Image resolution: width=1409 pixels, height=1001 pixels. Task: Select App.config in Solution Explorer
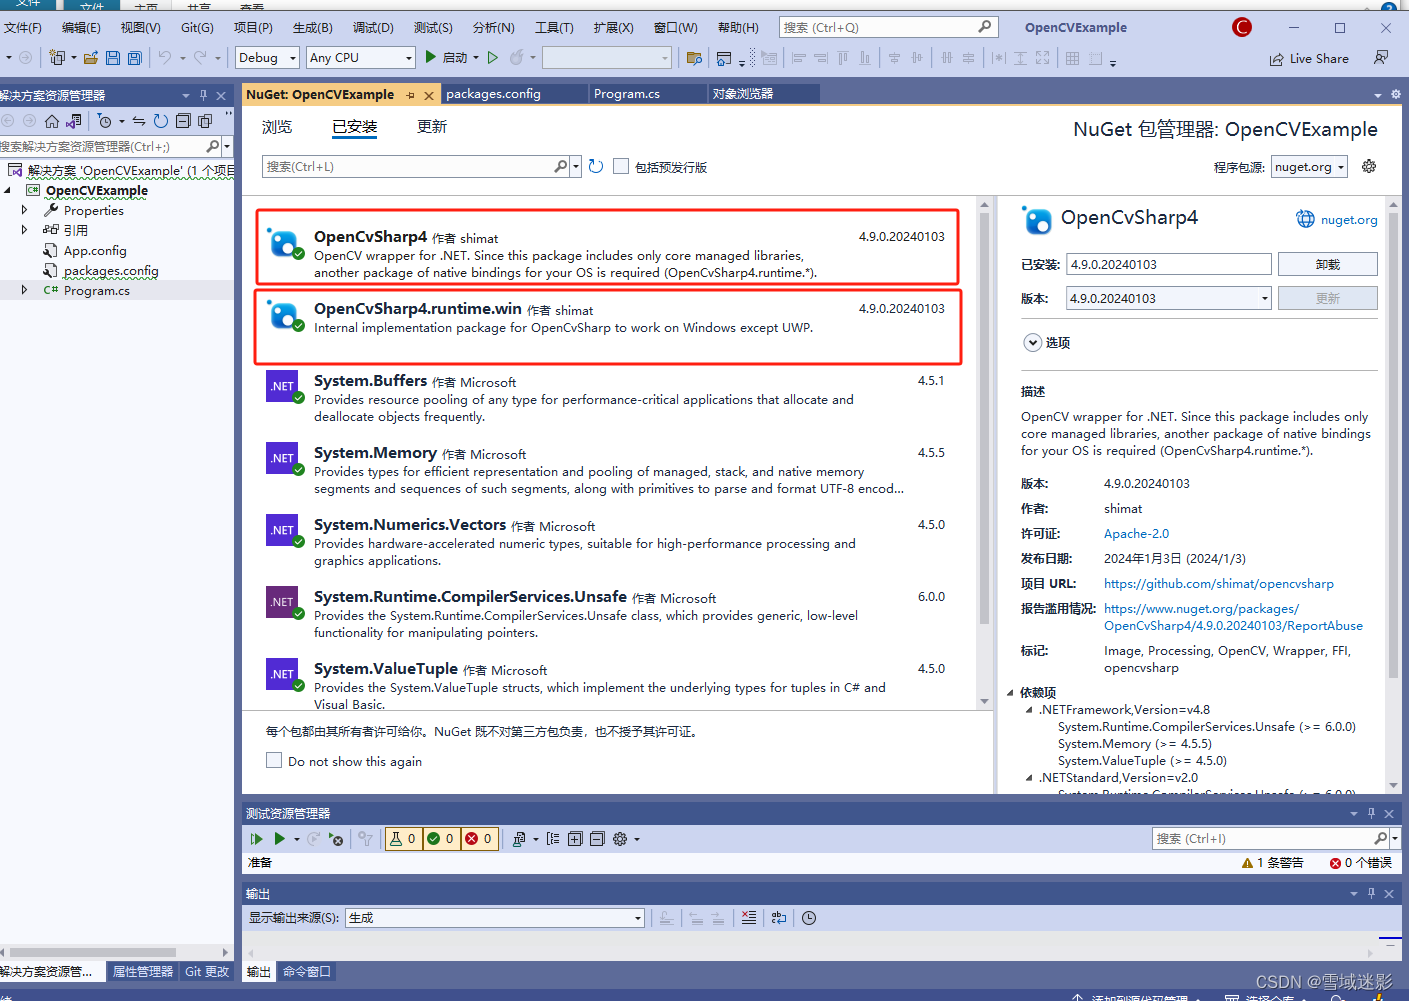coord(95,251)
